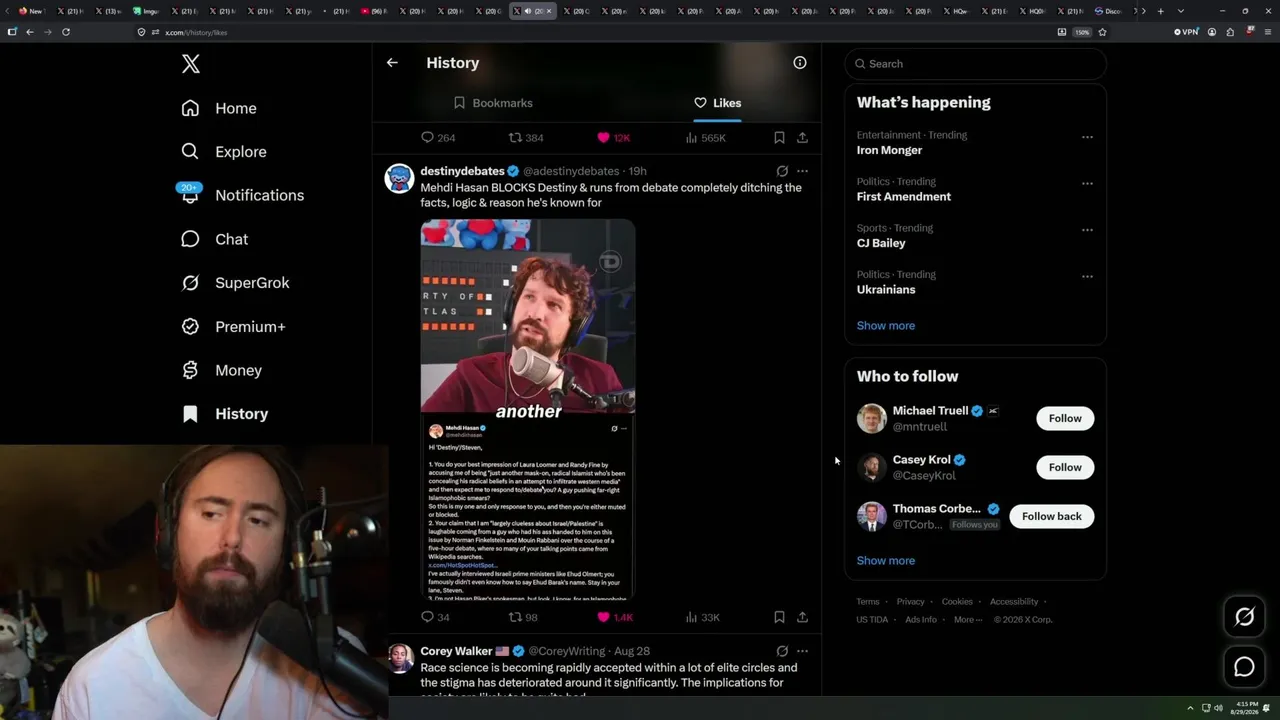Click the back arrow beside History
Image resolution: width=1280 pixels, height=720 pixels.
(x=392, y=63)
